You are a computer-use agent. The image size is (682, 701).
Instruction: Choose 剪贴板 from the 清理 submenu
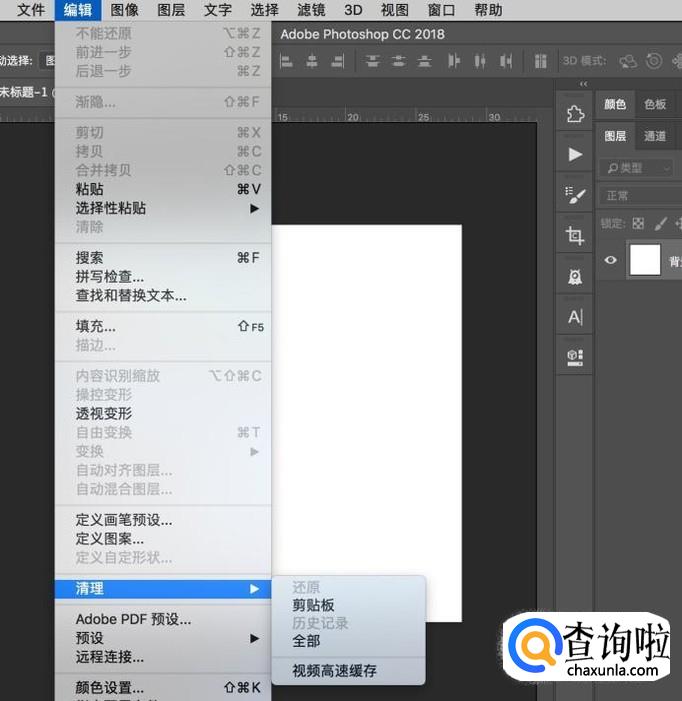coord(313,606)
